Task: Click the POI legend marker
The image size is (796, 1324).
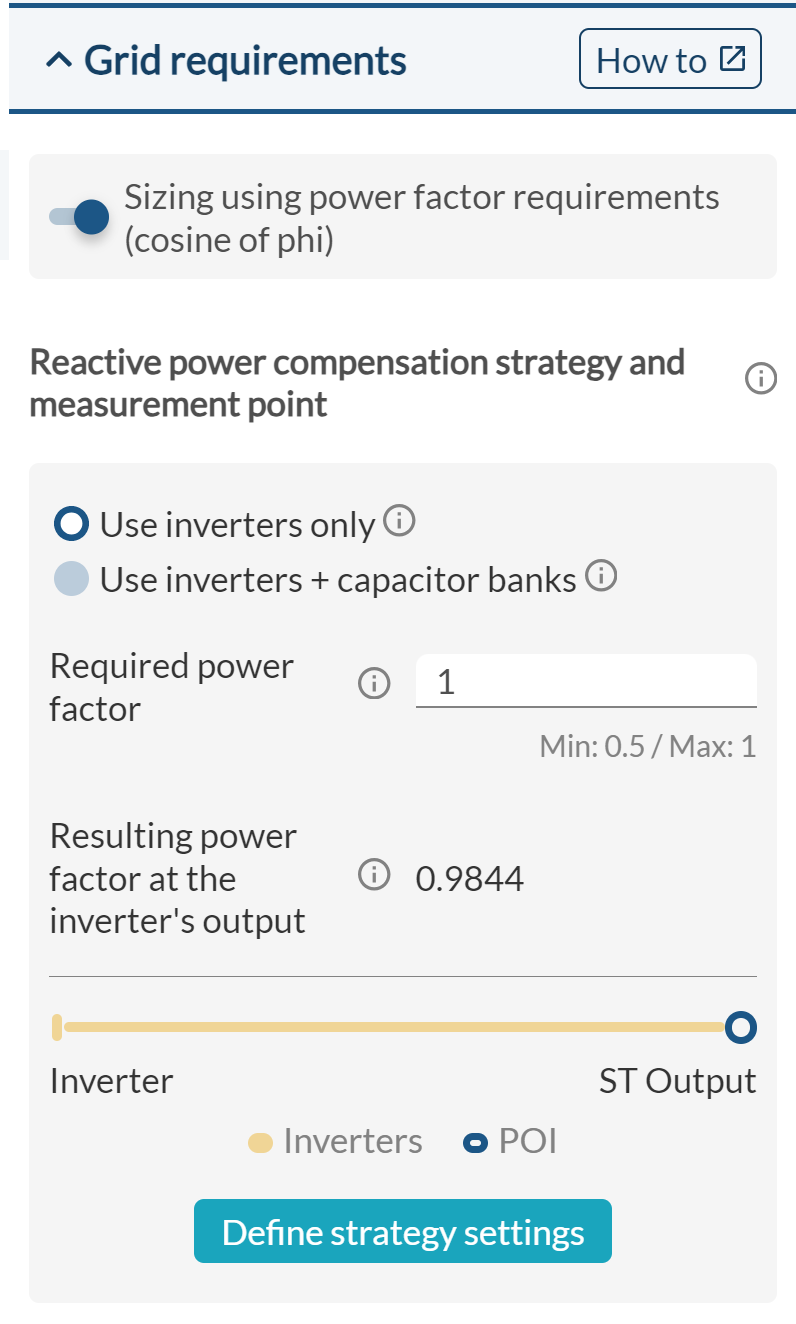Action: (x=474, y=1141)
